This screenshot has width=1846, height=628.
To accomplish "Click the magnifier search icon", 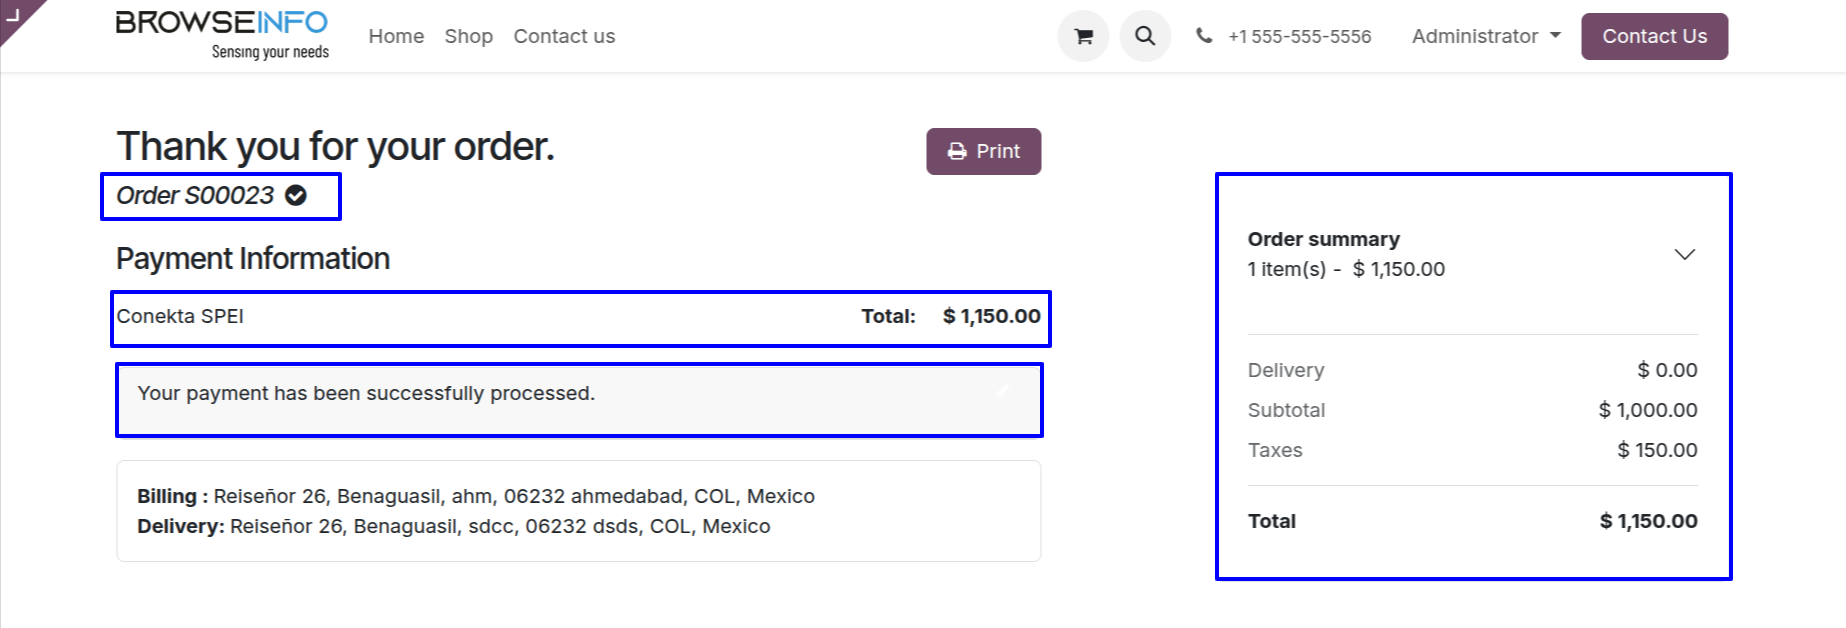I will (x=1145, y=37).
